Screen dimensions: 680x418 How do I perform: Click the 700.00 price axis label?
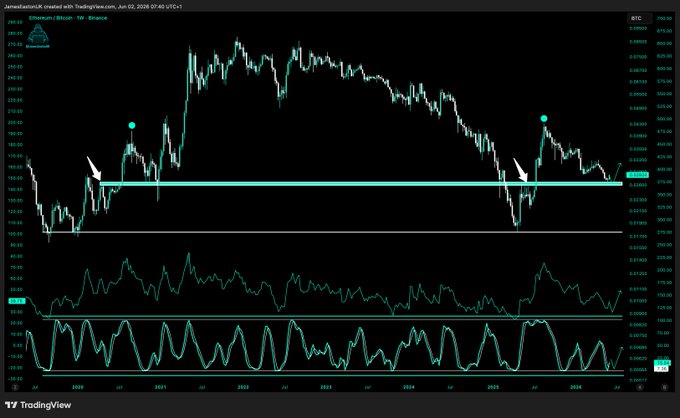click(x=664, y=19)
